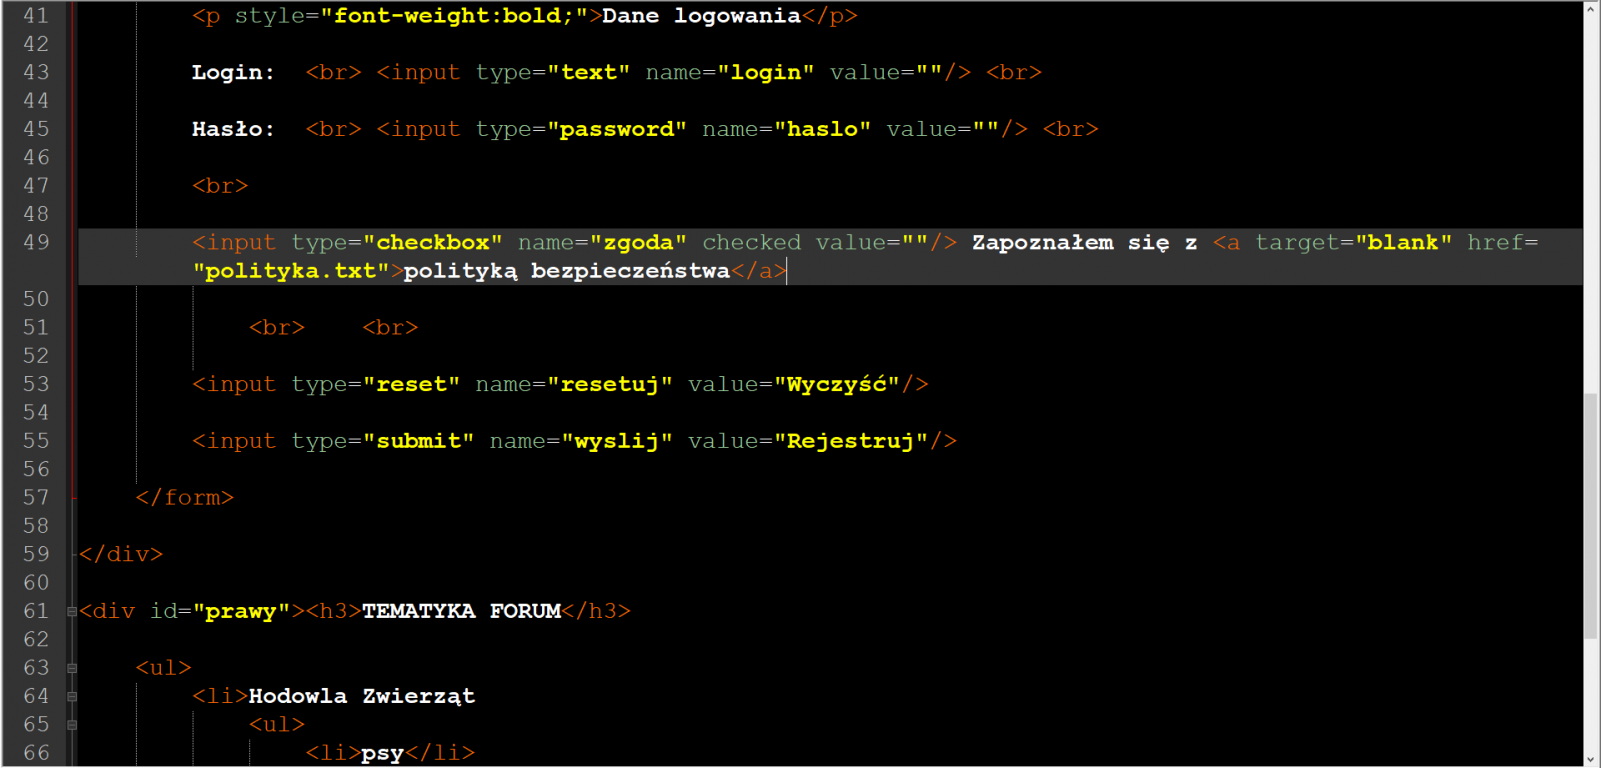Click the "Rejestruj" value on line 55
Viewport: 1601px width, 768px height.
[851, 441]
